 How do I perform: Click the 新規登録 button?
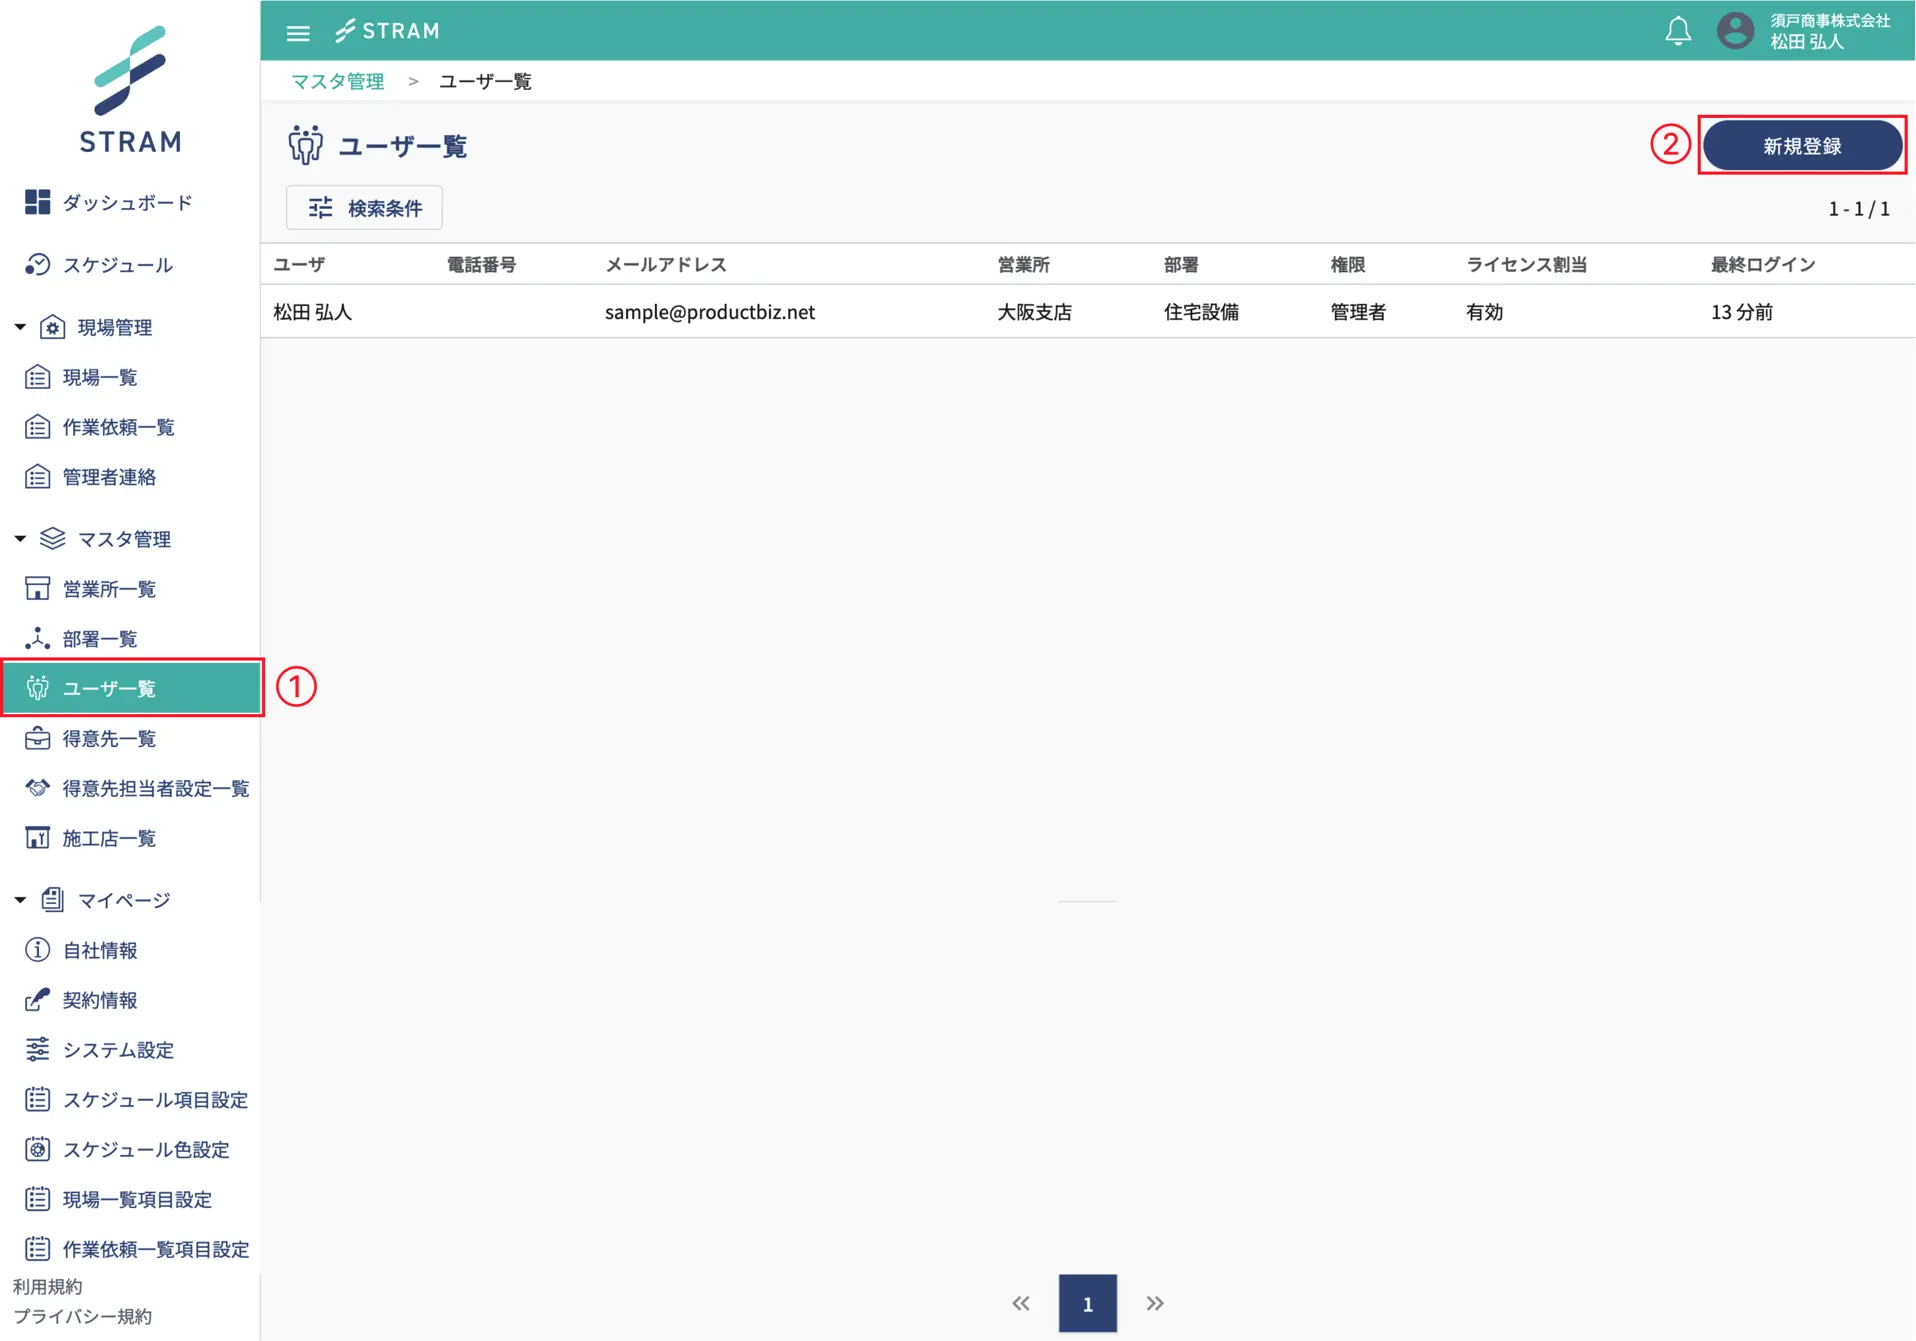(1801, 146)
